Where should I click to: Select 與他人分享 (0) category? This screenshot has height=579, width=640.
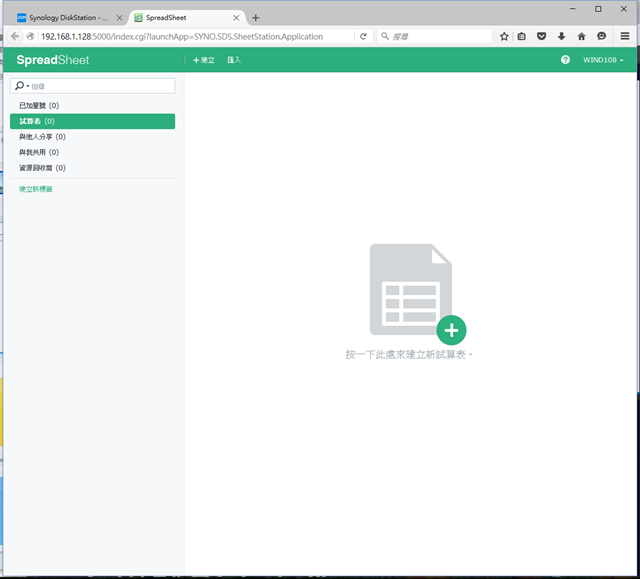[92, 137]
